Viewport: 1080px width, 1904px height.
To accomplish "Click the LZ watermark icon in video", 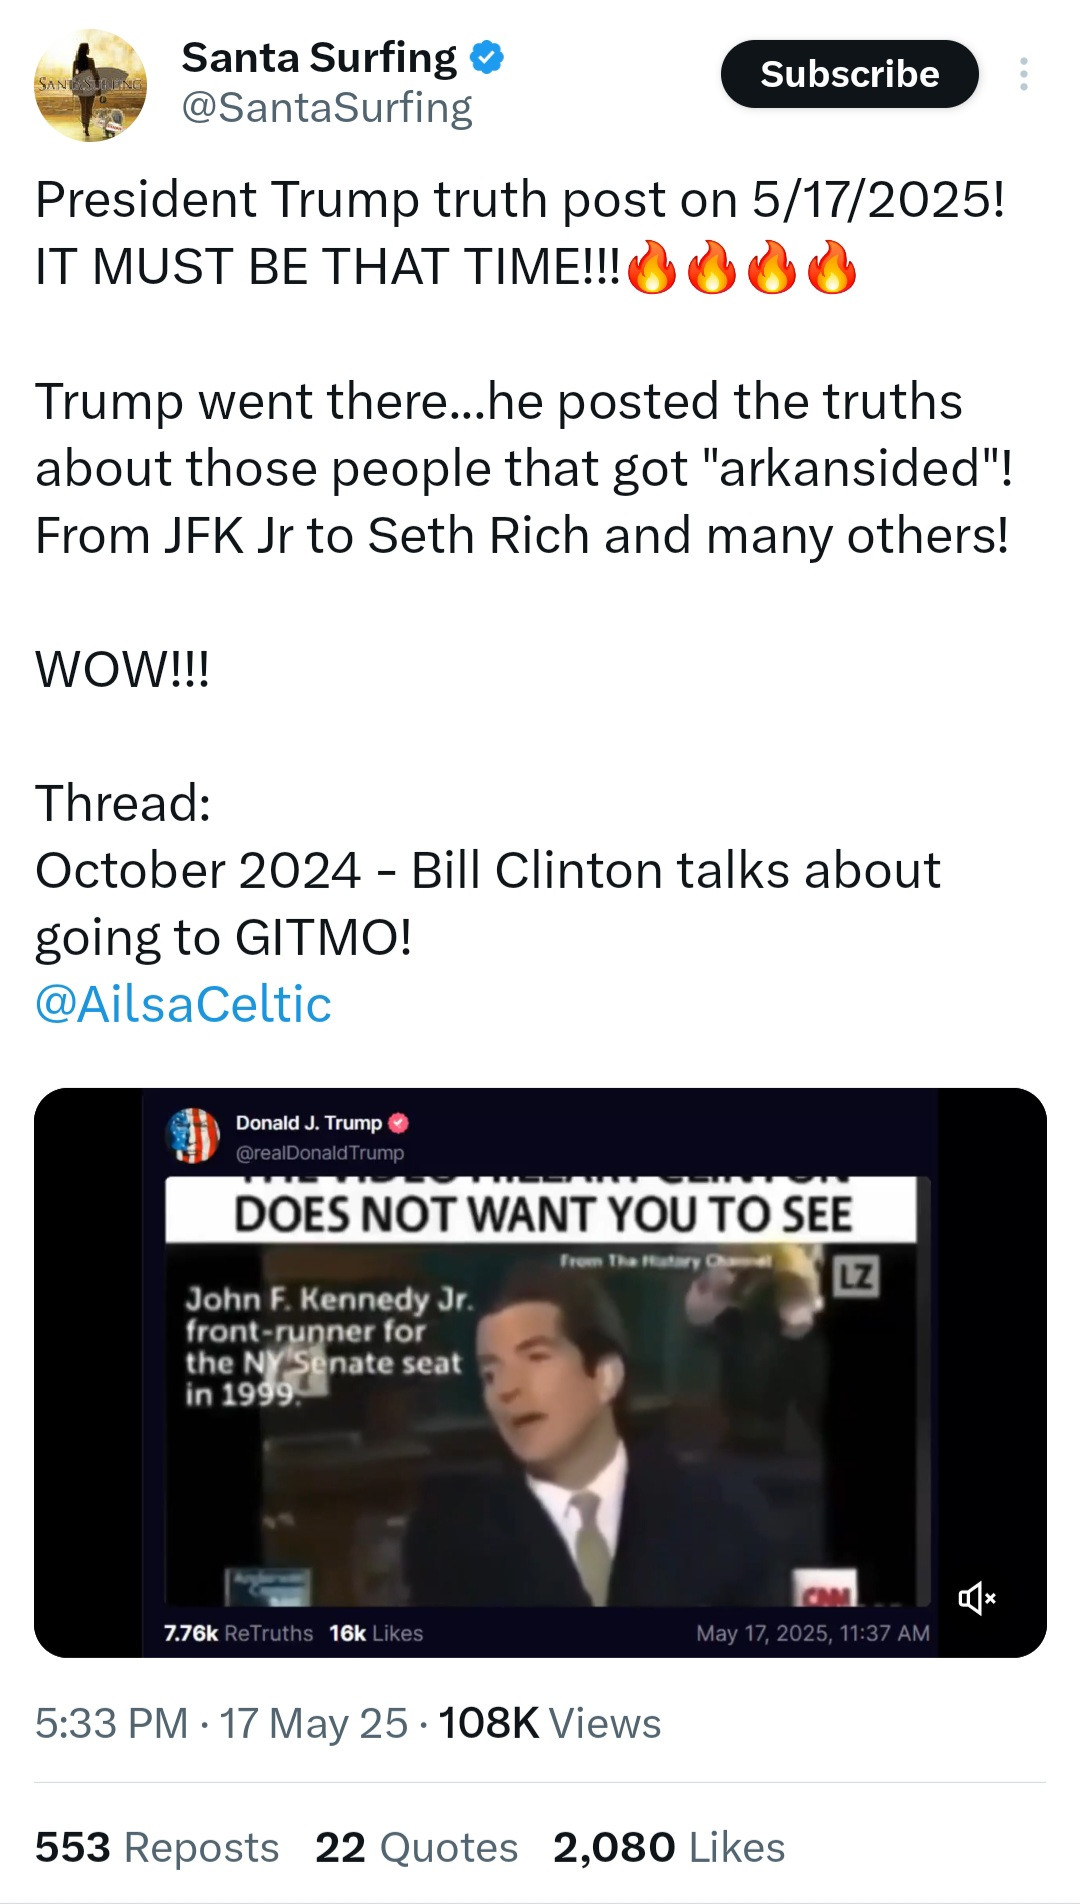I will pyautogui.click(x=856, y=1276).
